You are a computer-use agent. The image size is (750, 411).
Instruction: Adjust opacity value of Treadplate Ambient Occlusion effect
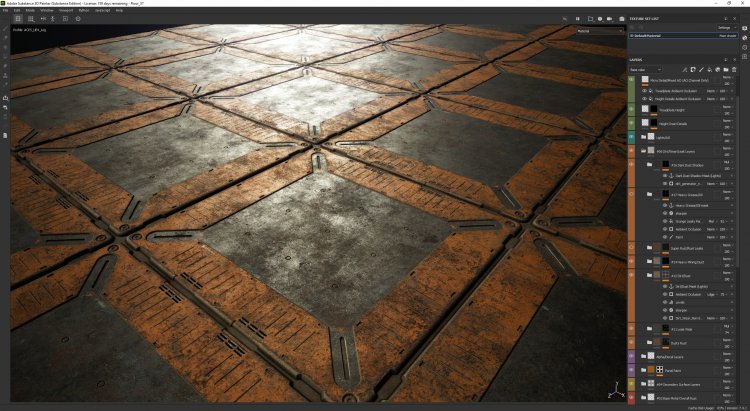723,91
